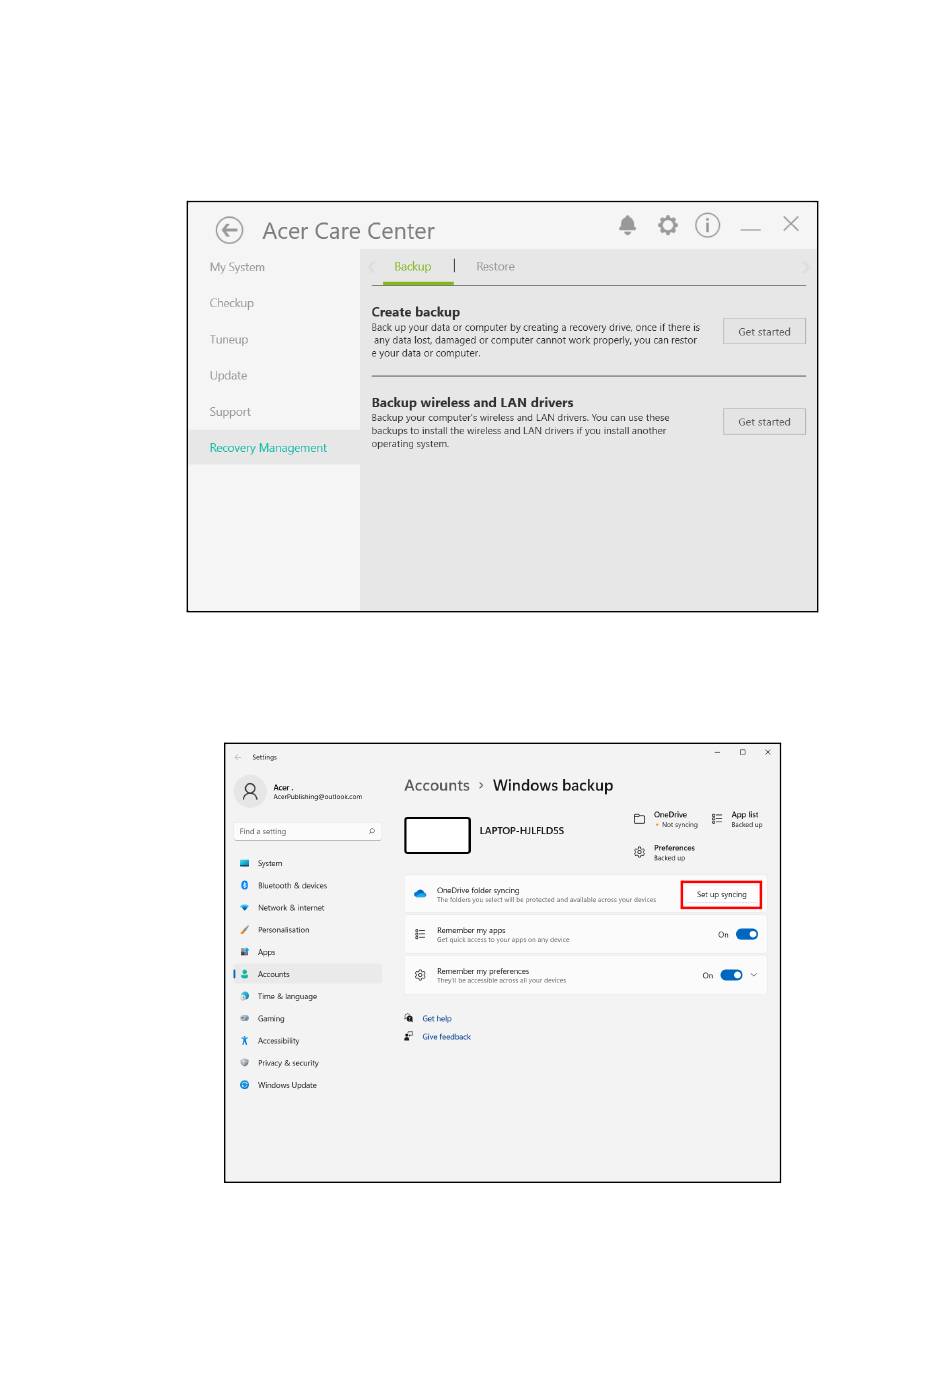Click the user avatar for Acer account
This screenshot has width=950, height=1381.
click(250, 791)
